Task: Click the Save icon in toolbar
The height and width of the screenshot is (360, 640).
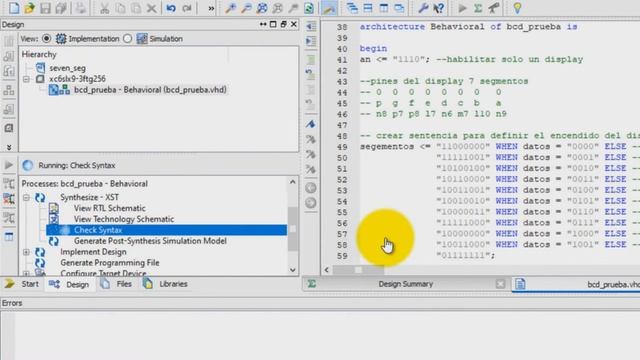Action: coord(45,8)
